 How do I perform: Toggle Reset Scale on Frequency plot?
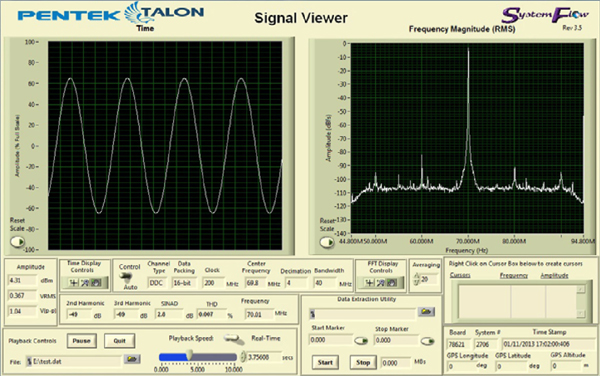(x=327, y=242)
